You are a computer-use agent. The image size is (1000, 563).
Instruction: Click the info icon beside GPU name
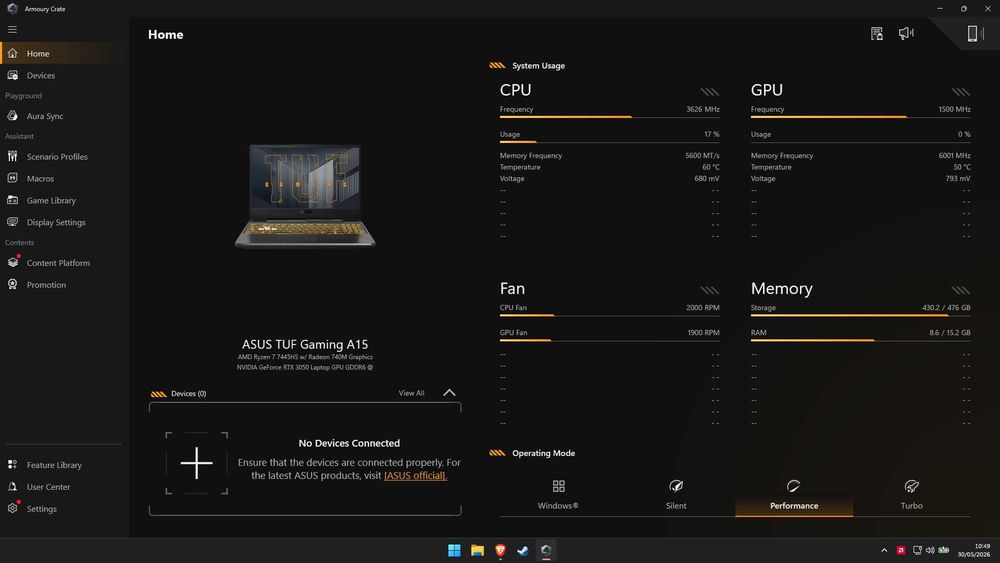371,367
